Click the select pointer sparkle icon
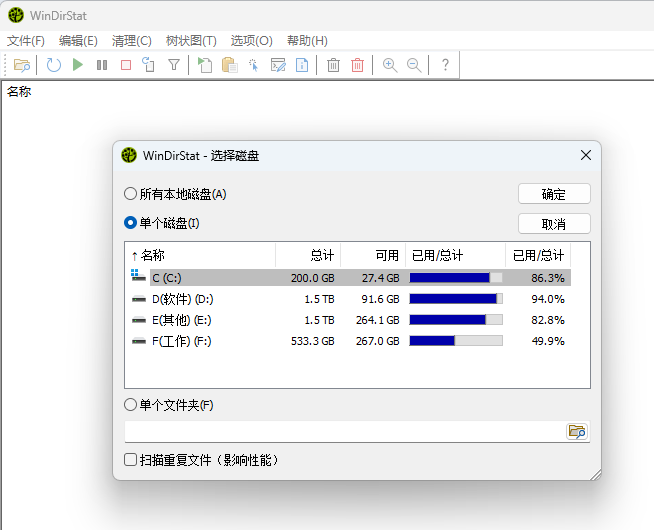Viewport: 654px width, 530px height. 253,65
